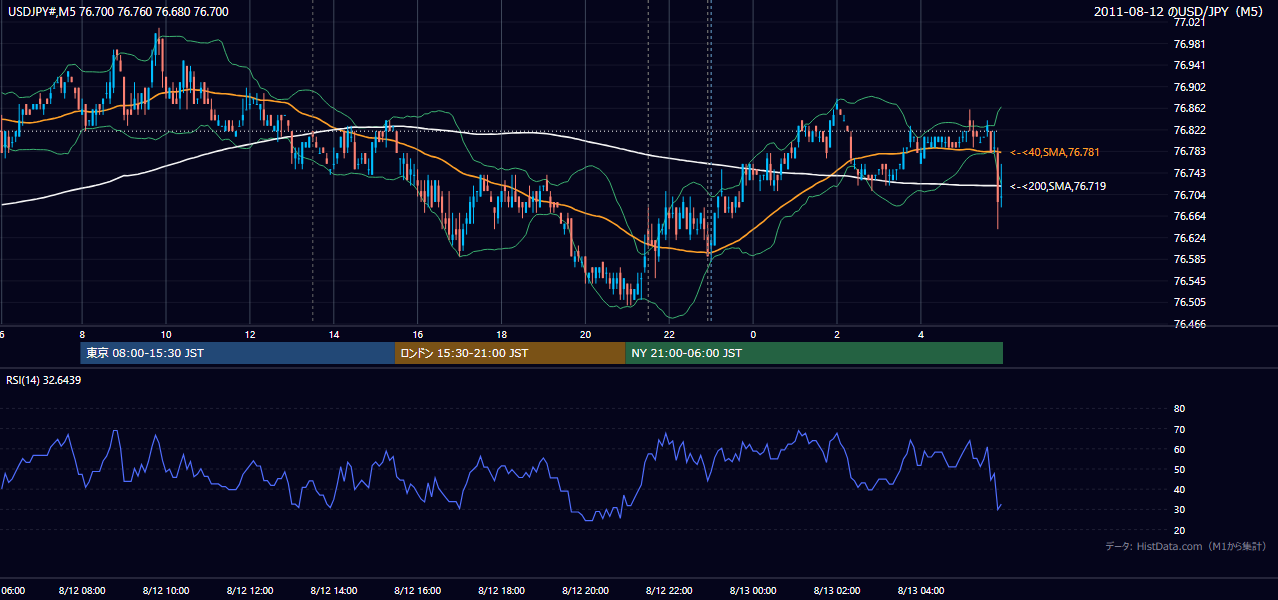Click the 8/13 02:00 time axis label
Image resolution: width=1278 pixels, height=600 pixels.
pos(838,591)
